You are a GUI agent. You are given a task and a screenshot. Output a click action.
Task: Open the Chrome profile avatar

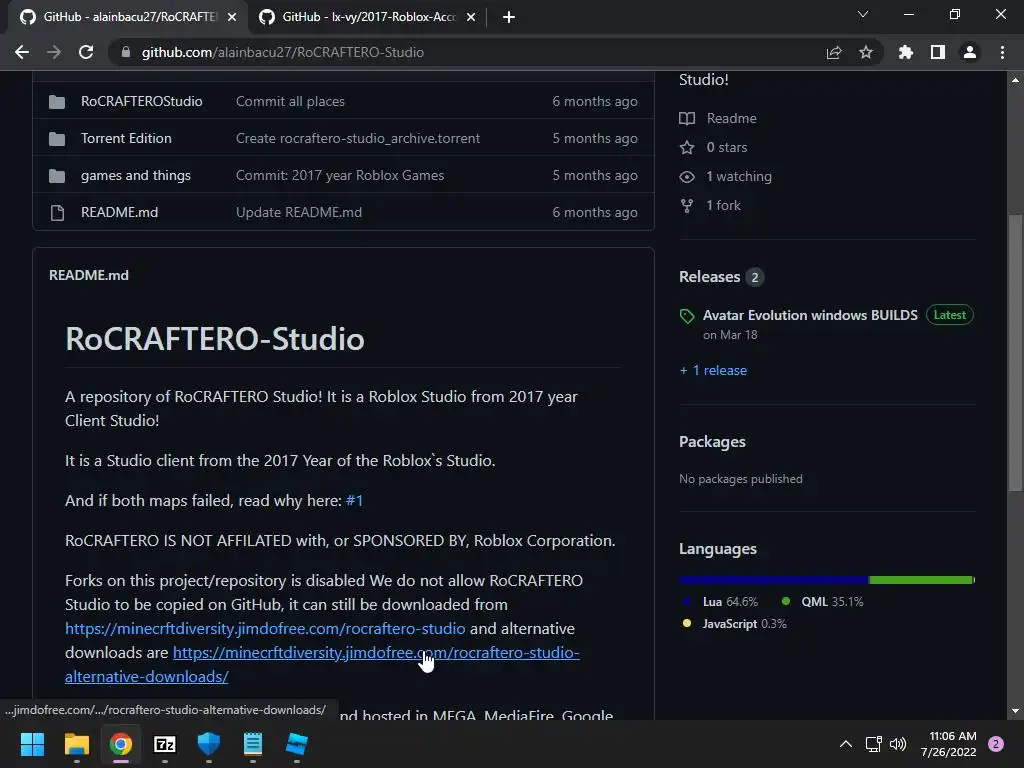[x=969, y=52]
